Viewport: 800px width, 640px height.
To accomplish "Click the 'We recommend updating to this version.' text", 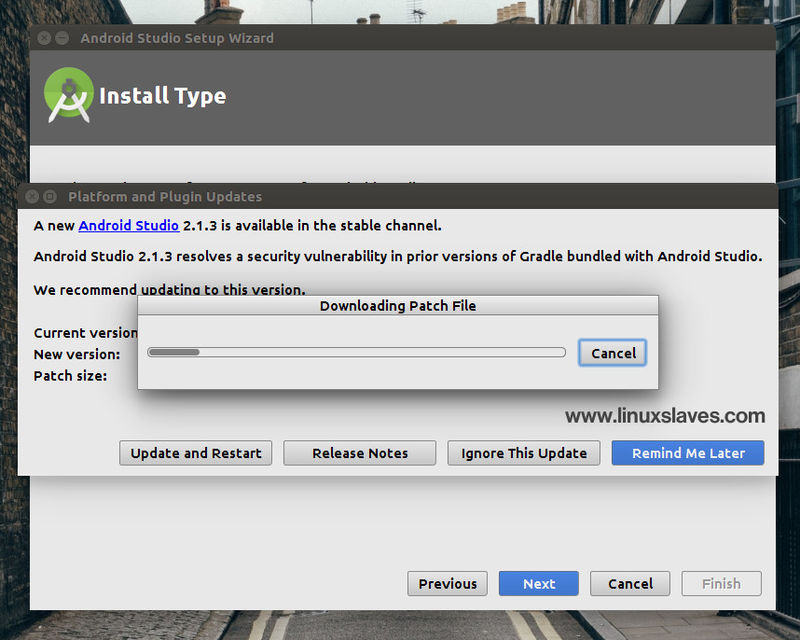I will point(169,289).
